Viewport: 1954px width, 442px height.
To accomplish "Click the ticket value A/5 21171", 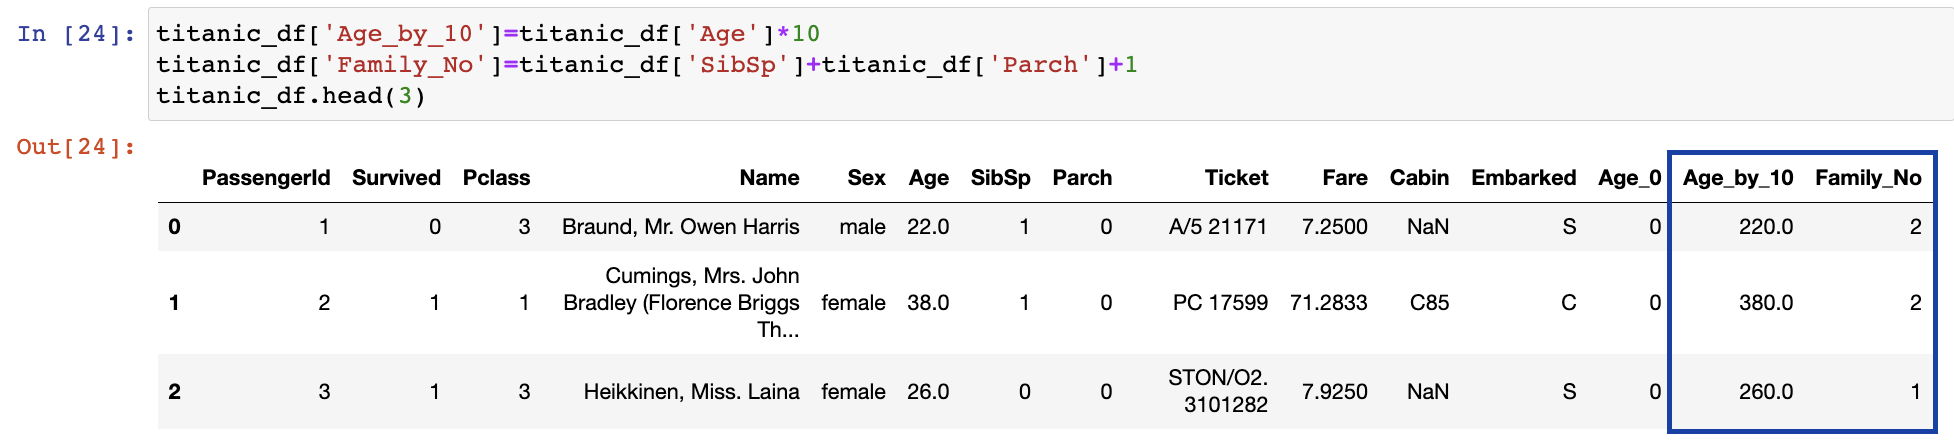I will pos(1217,227).
